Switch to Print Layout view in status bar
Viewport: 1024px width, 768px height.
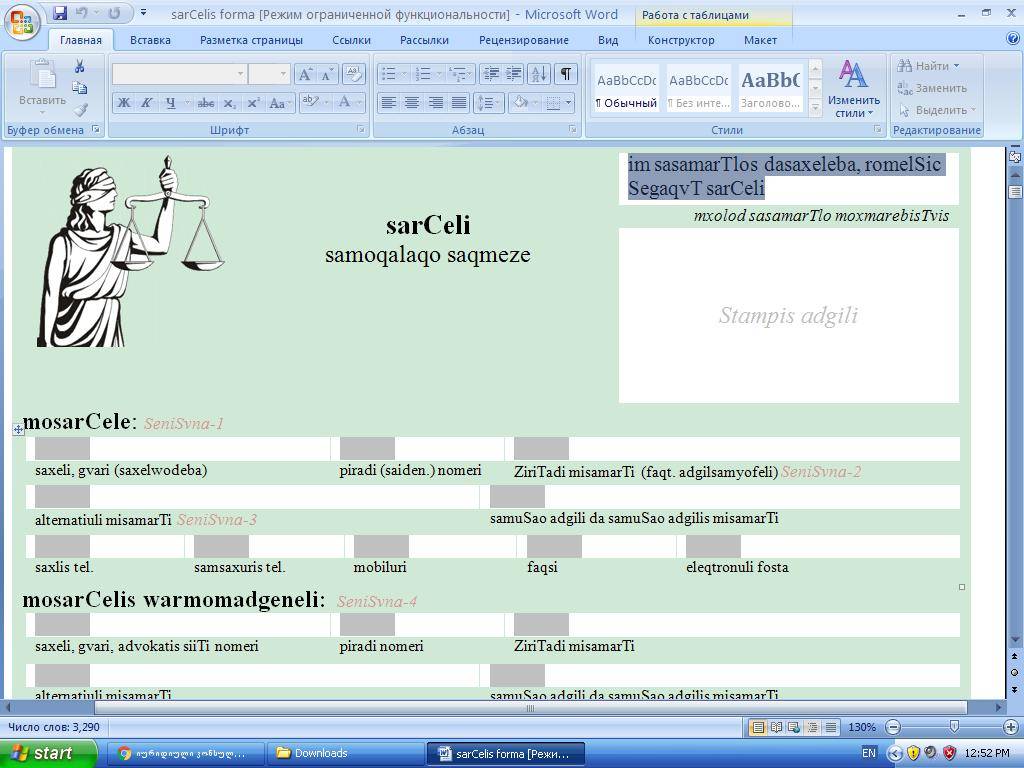758,727
